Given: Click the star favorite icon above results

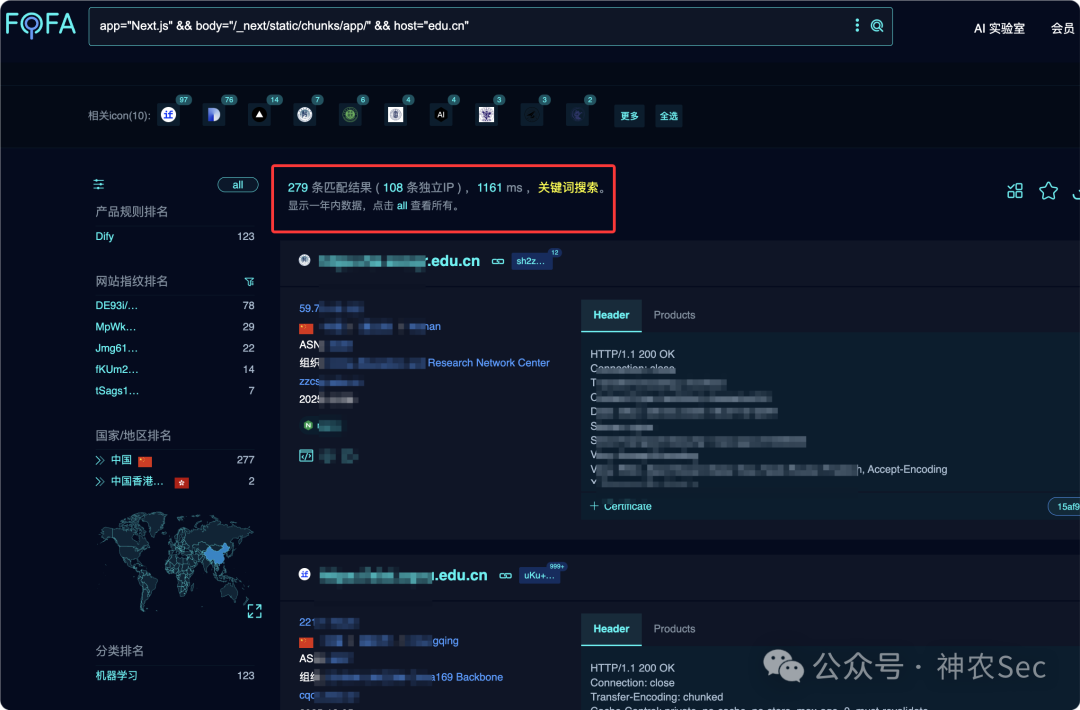Looking at the screenshot, I should click(1048, 191).
